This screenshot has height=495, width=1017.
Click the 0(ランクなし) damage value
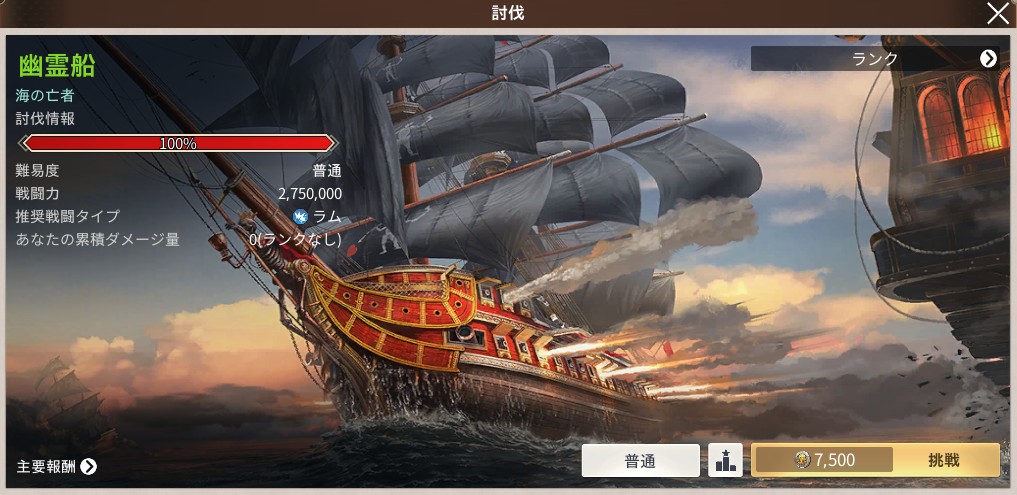(295, 239)
